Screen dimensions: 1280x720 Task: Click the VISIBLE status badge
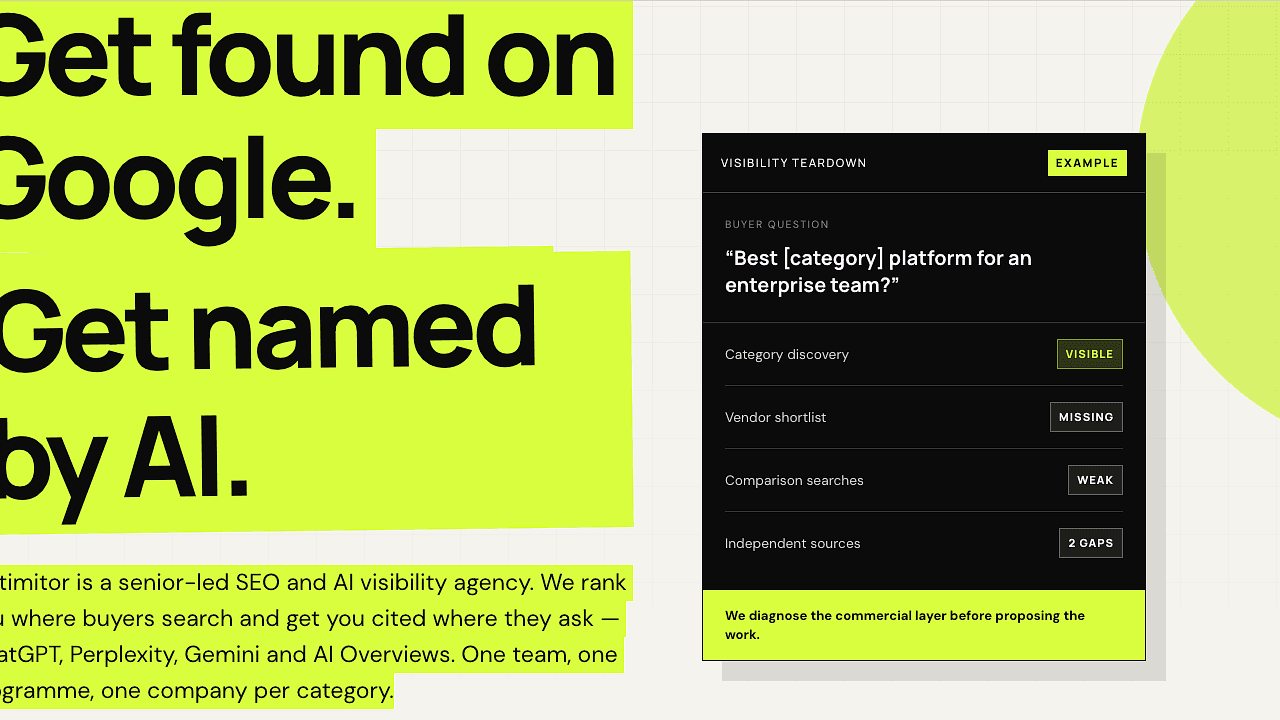point(1089,354)
